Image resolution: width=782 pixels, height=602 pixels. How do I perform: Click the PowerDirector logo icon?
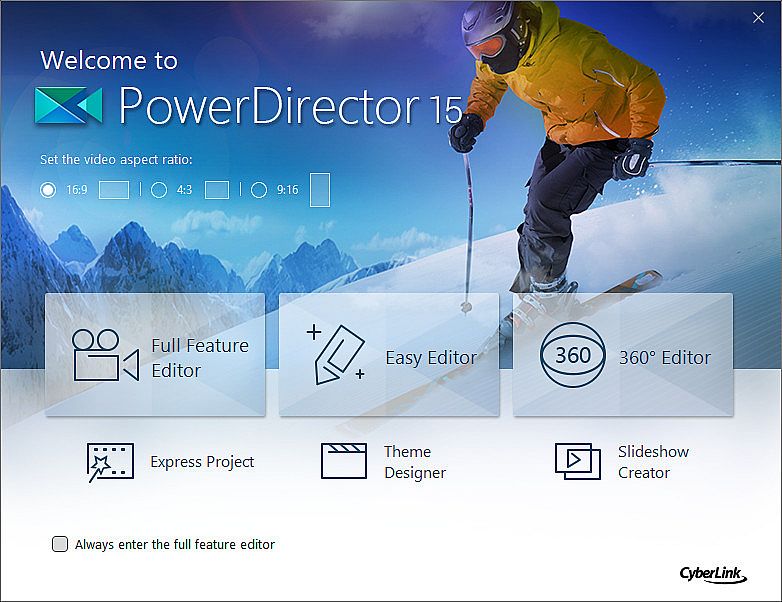68,105
